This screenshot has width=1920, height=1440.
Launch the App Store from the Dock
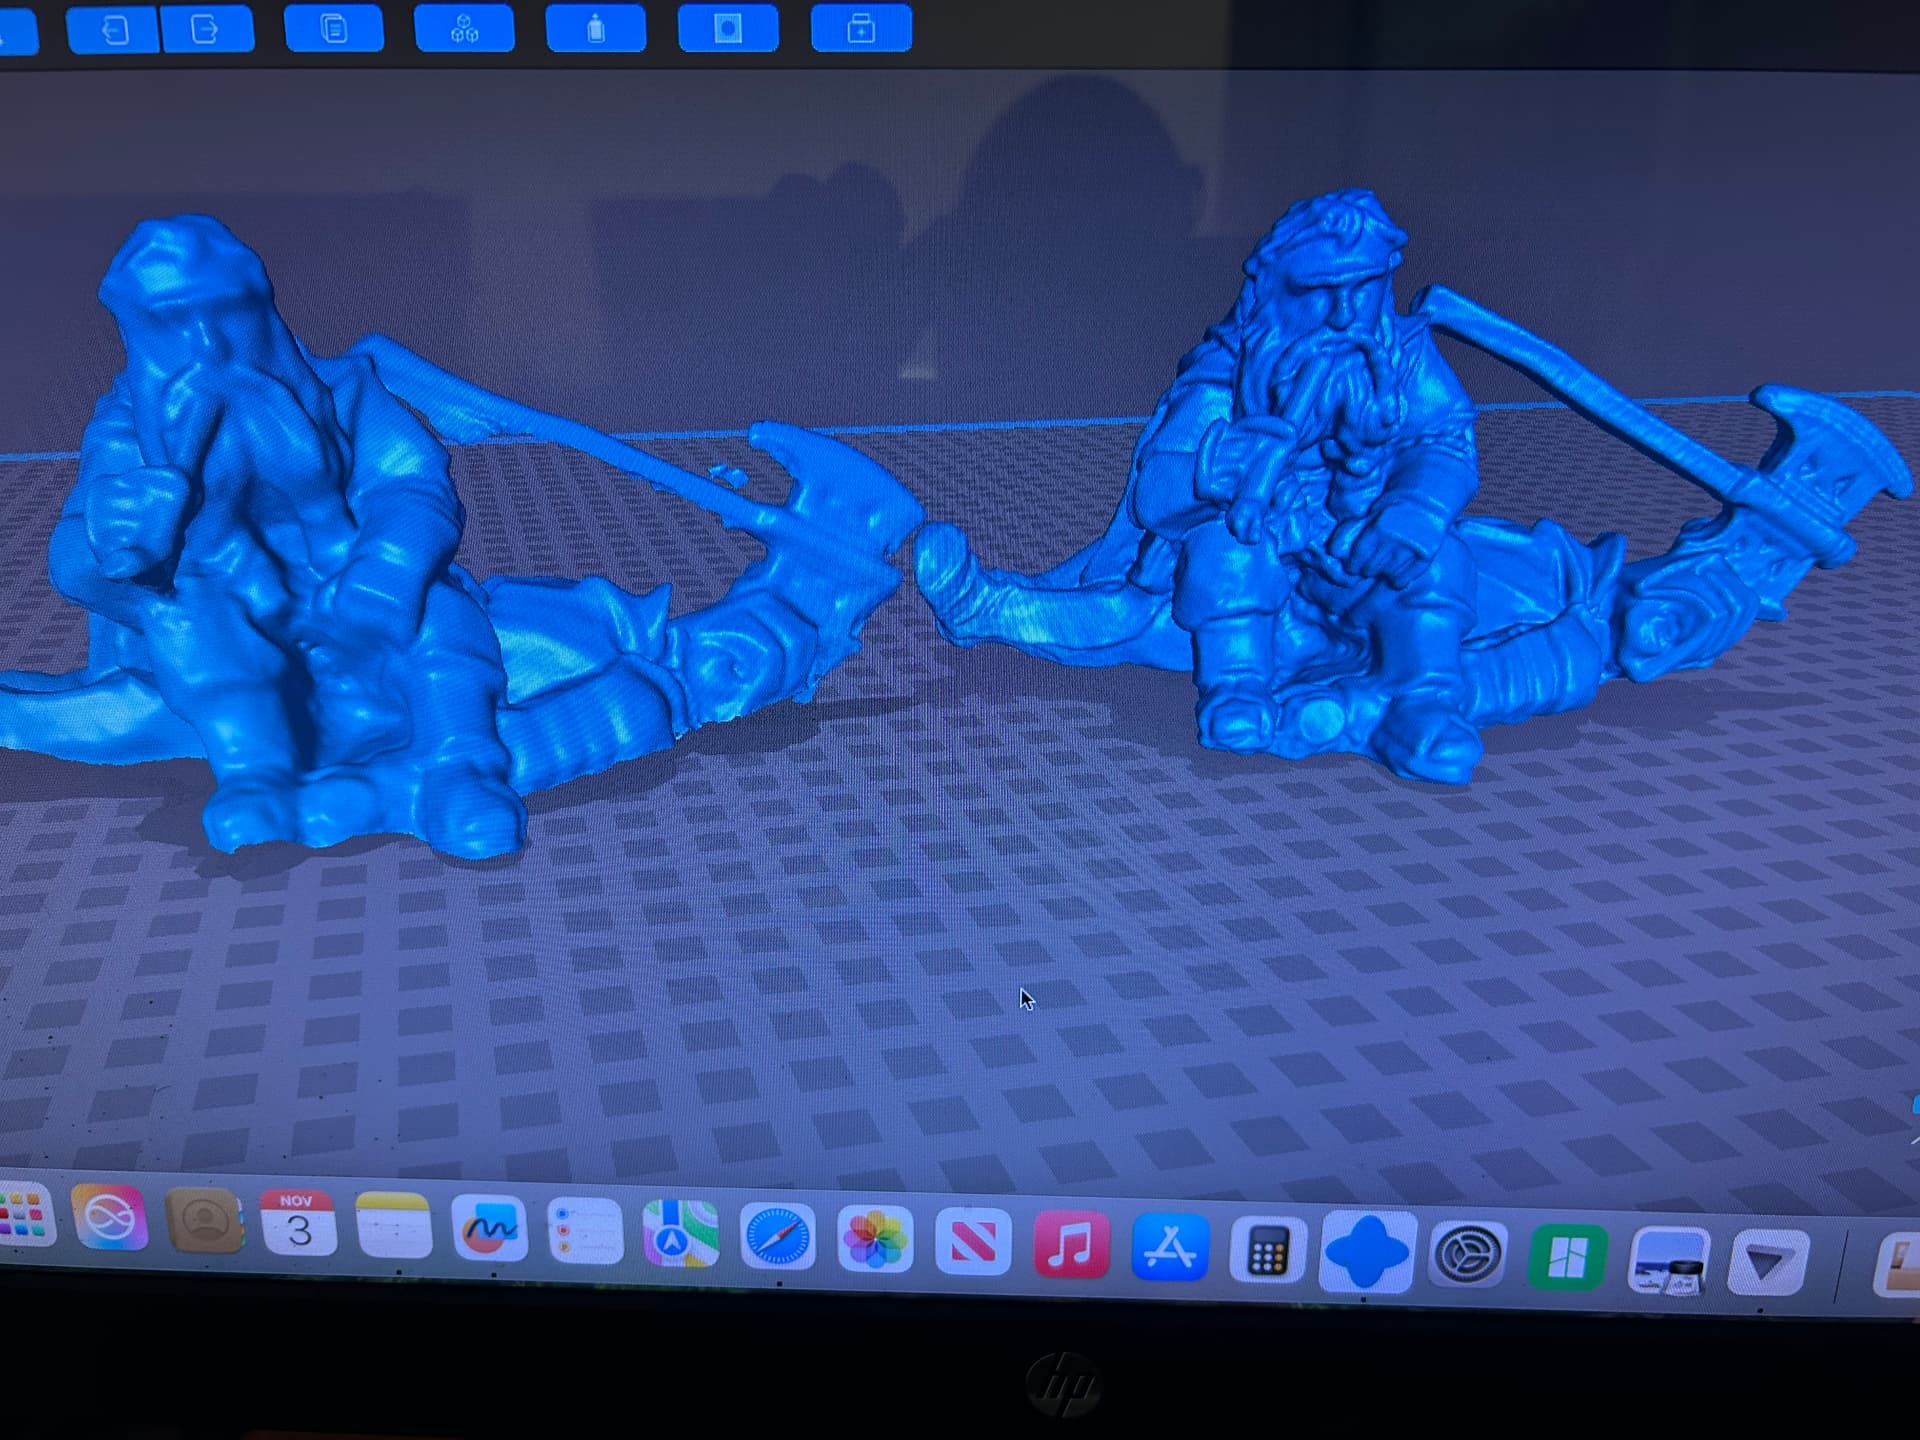pos(1169,1247)
